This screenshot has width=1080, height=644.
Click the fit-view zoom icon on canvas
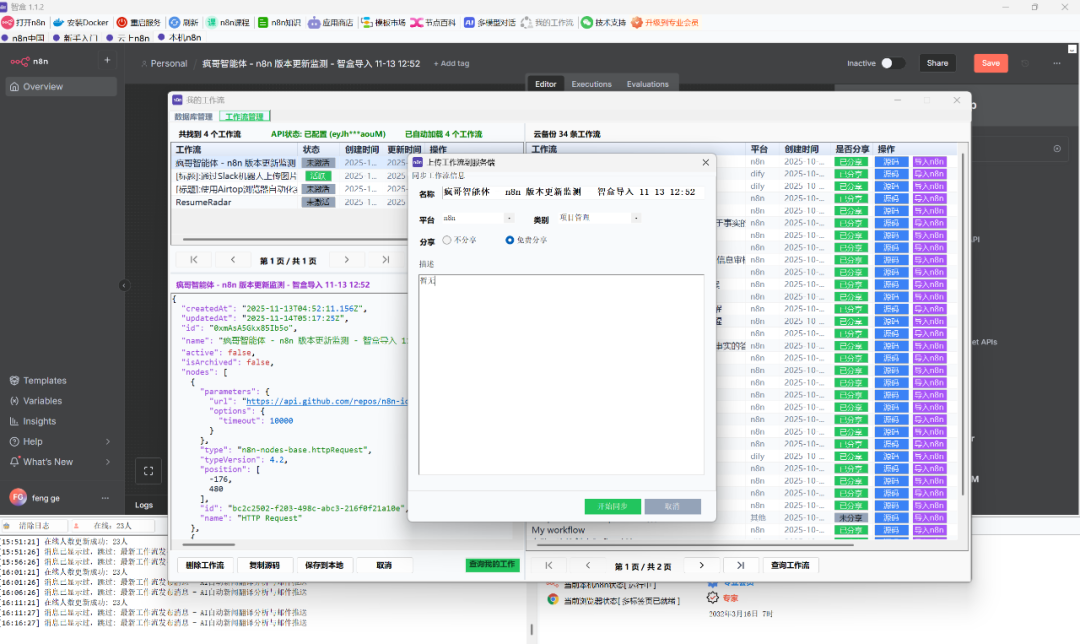148,471
